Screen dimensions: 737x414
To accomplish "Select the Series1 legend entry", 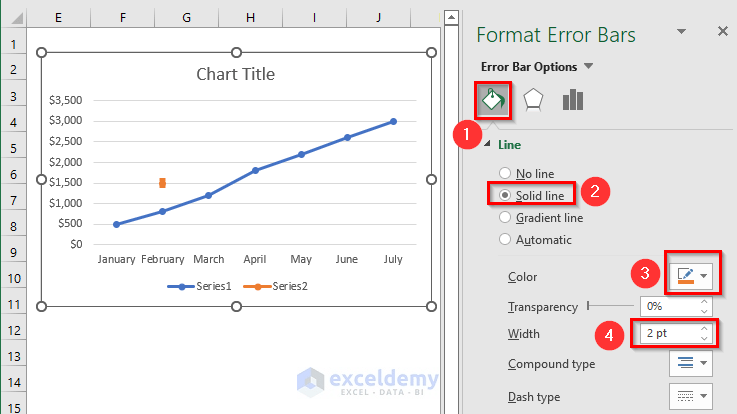I will (x=199, y=286).
